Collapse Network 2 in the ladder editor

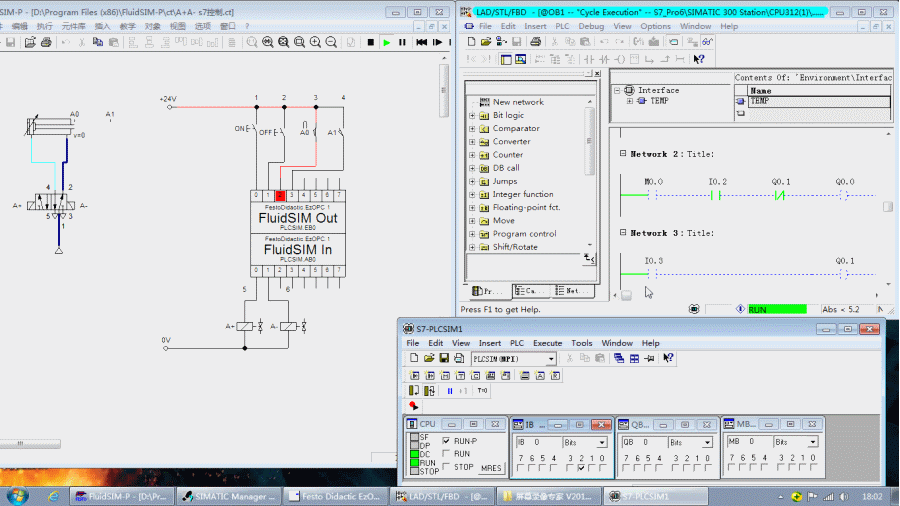pos(623,154)
